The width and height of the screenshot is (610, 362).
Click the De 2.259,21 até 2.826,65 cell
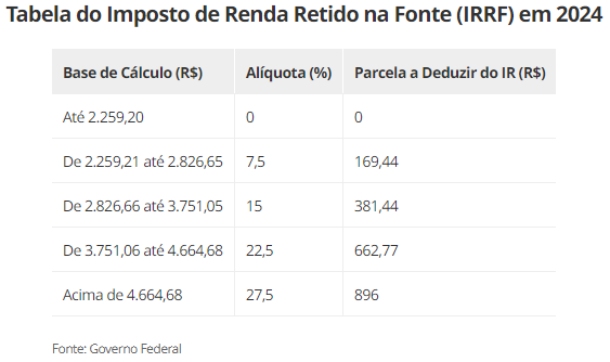(x=143, y=161)
